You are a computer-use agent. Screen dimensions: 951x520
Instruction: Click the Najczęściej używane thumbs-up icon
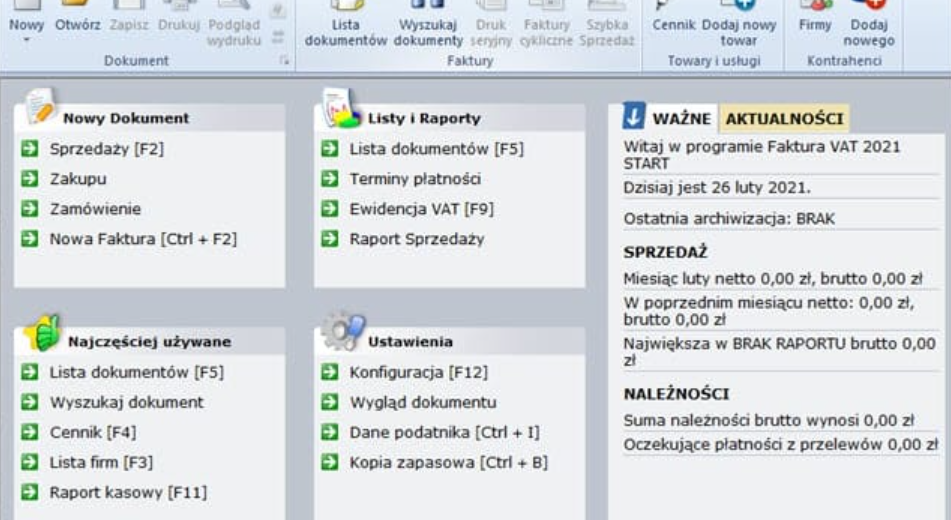point(42,332)
